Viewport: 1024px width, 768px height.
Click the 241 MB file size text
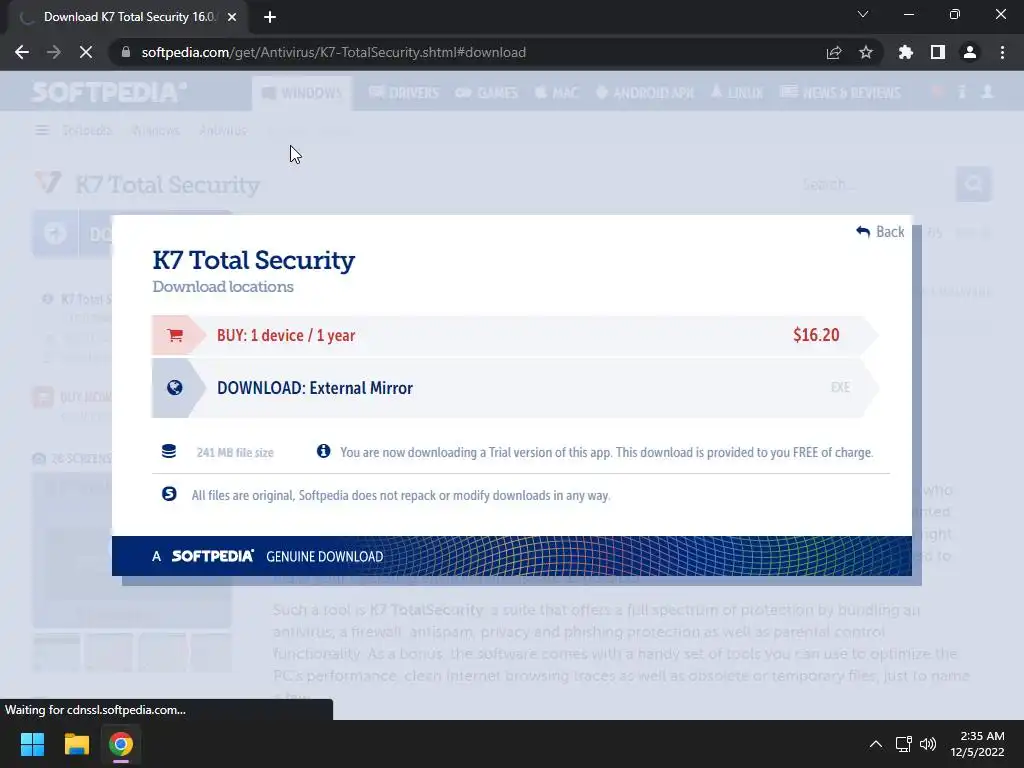coord(235,453)
